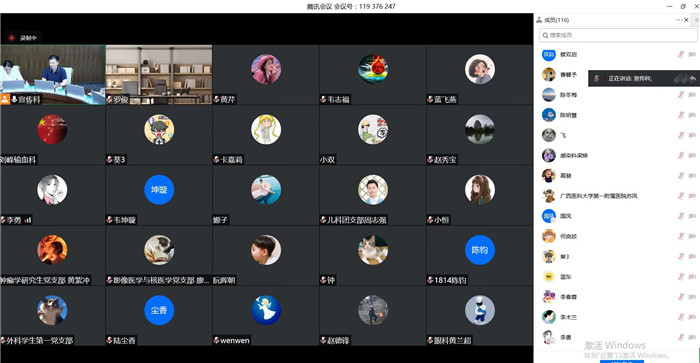Click the recording status indicator

point(23,38)
